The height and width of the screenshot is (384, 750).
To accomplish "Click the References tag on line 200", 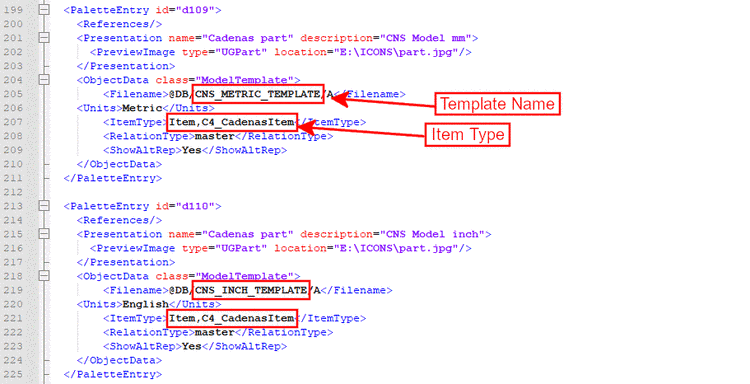I will (119, 24).
